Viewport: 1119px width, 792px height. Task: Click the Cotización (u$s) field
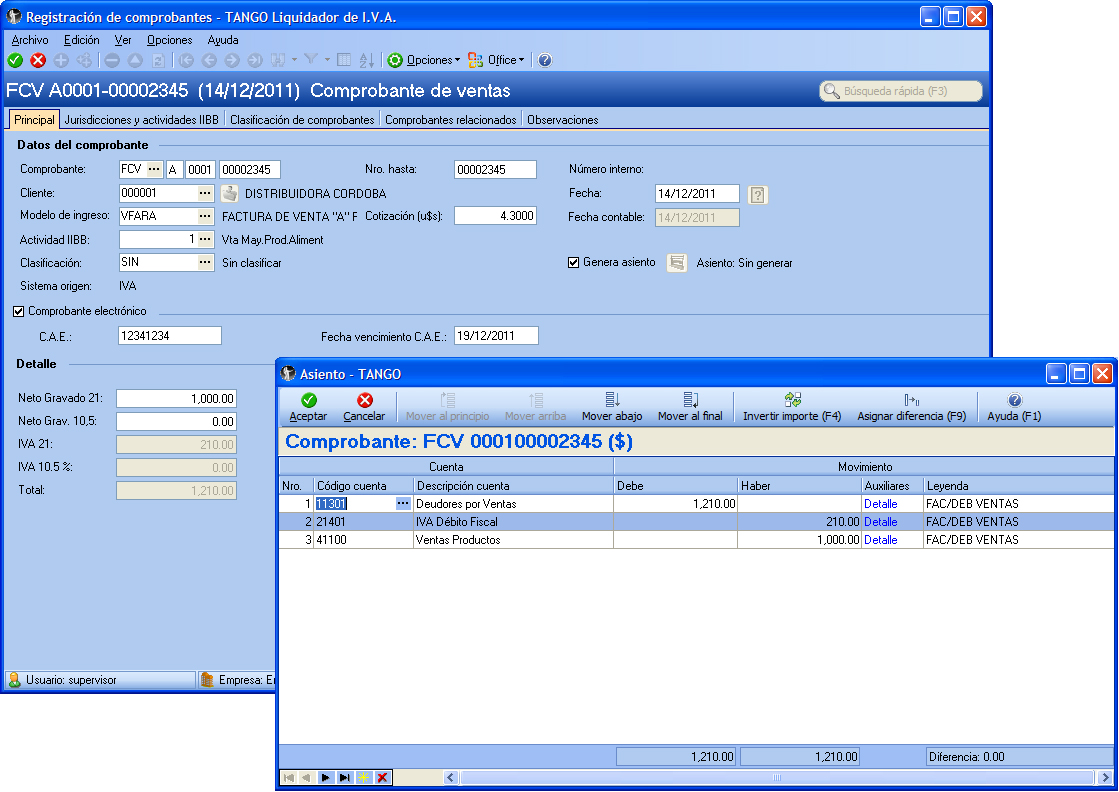(495, 216)
